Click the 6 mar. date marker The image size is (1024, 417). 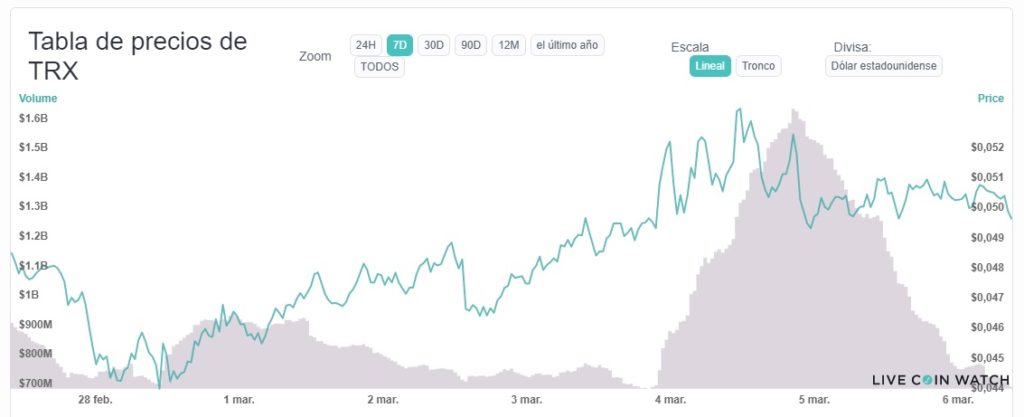957,400
